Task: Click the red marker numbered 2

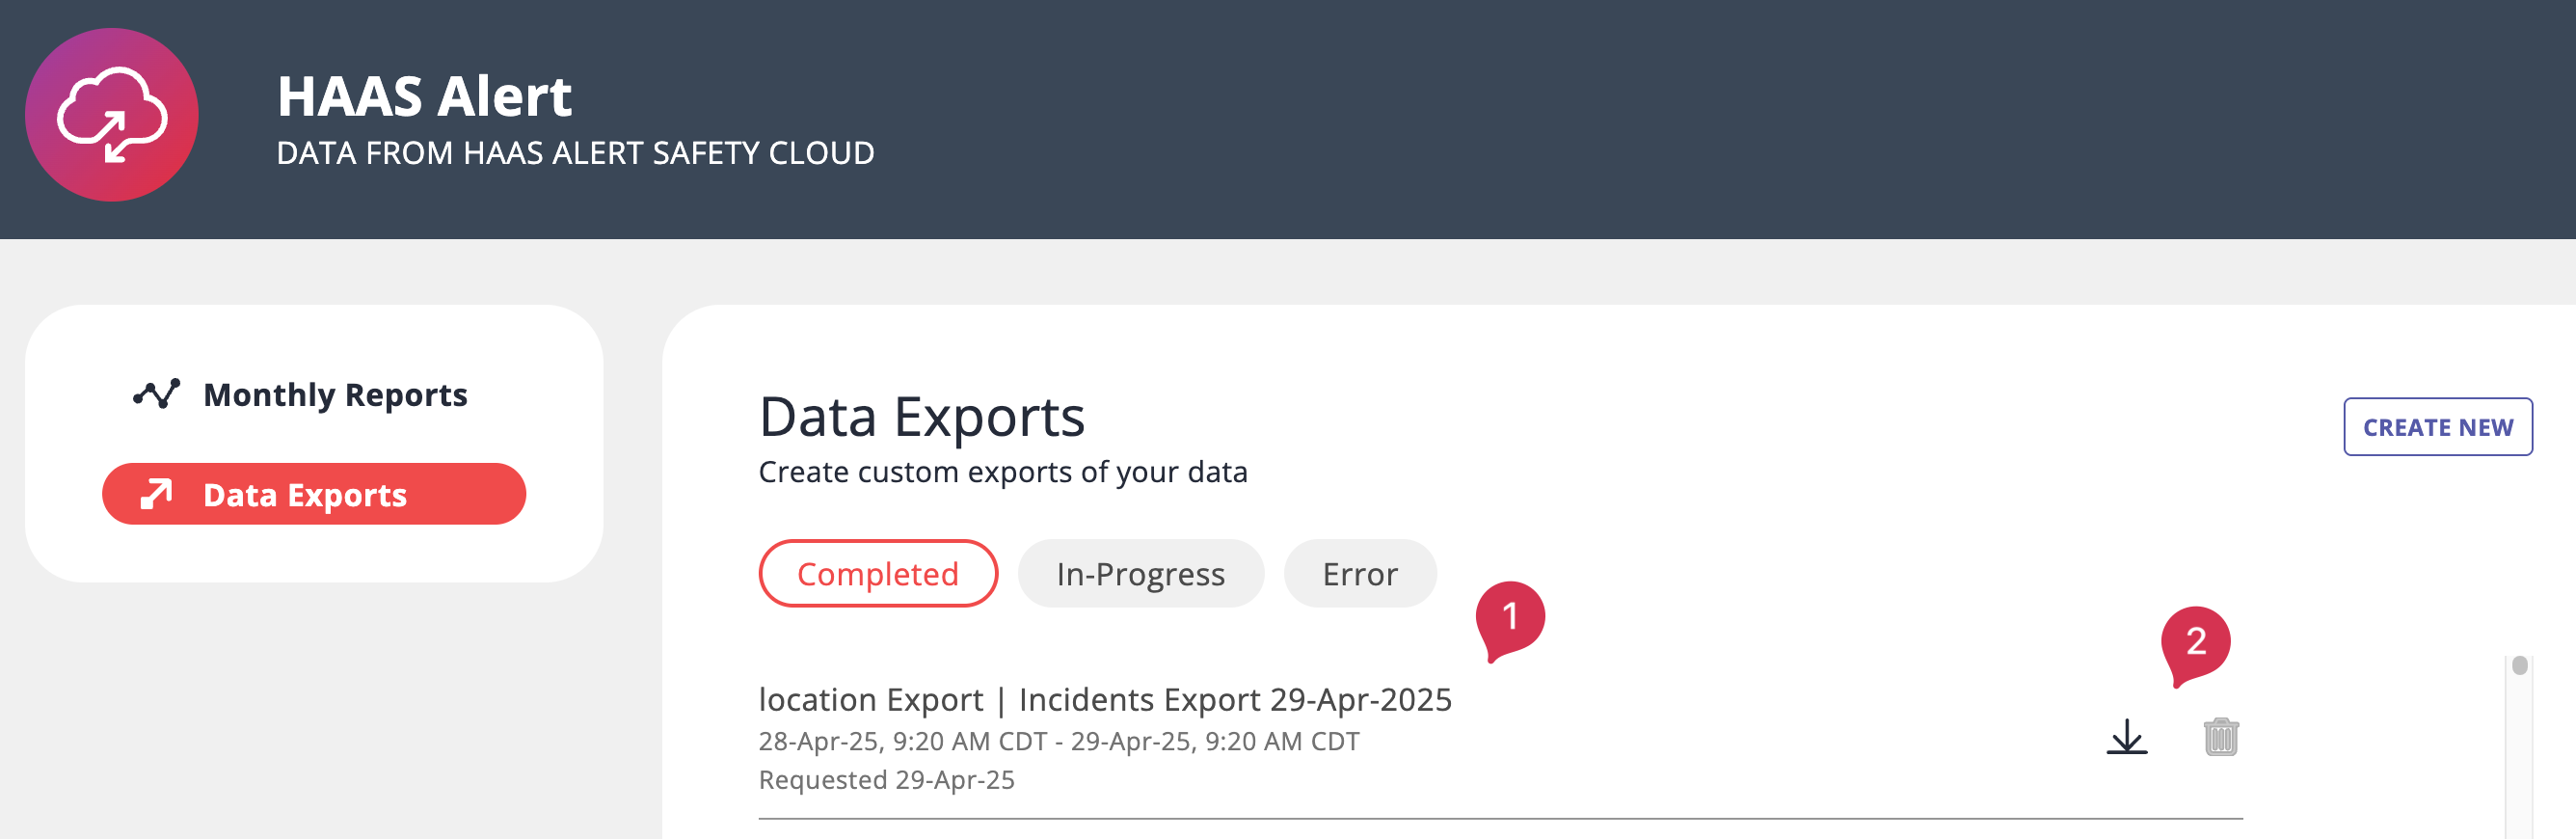Action: coord(2195,642)
